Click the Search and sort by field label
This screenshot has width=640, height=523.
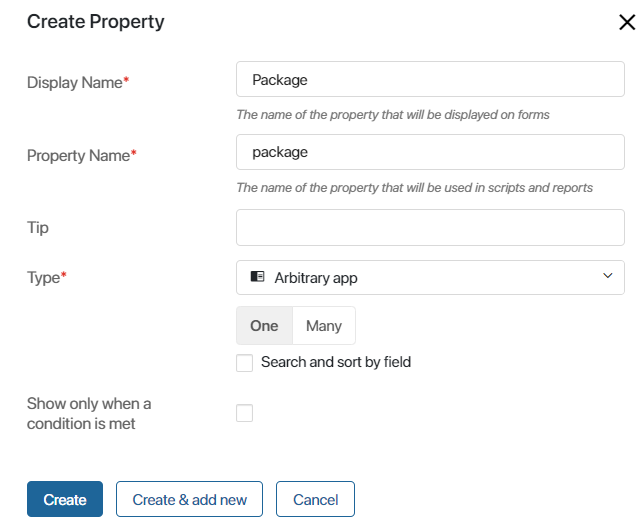point(336,362)
